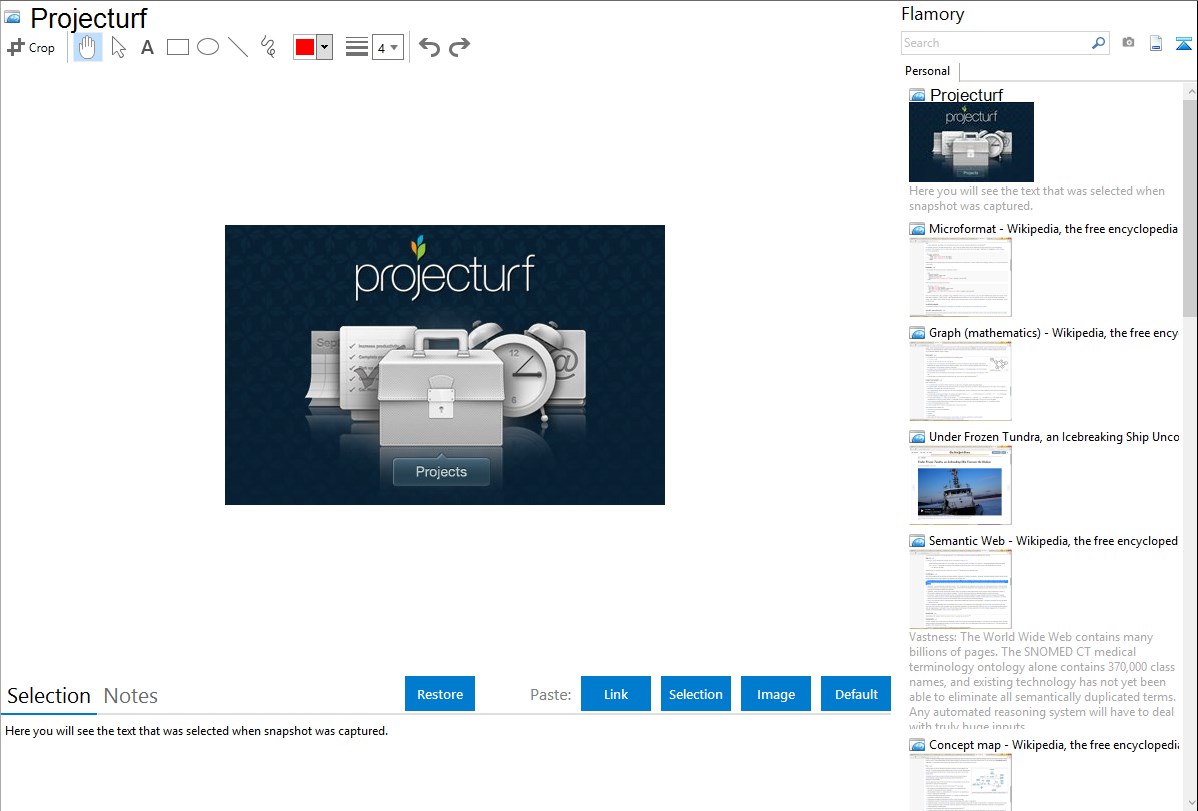Open the Graph (mathematics) snapshot thumbnail

[x=960, y=381]
